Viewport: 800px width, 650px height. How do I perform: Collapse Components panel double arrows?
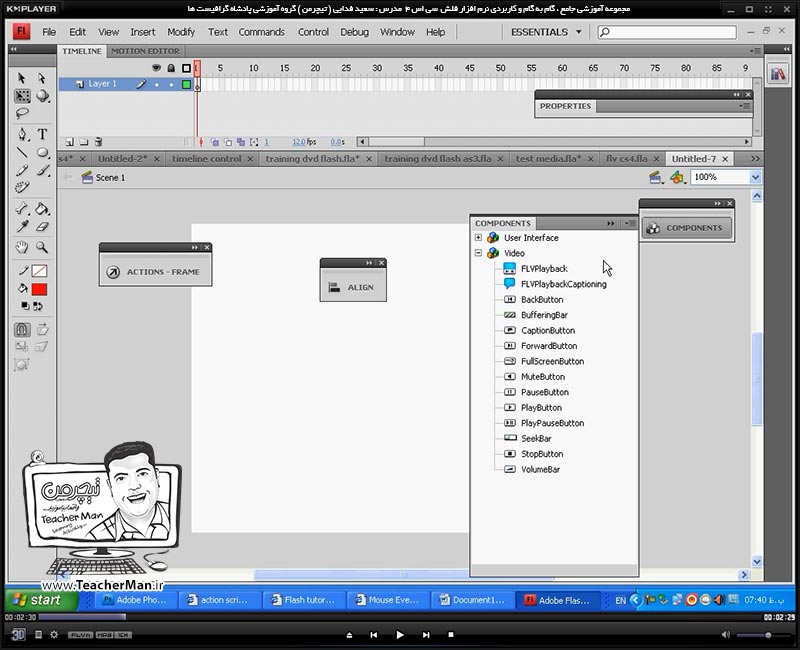tap(611, 223)
